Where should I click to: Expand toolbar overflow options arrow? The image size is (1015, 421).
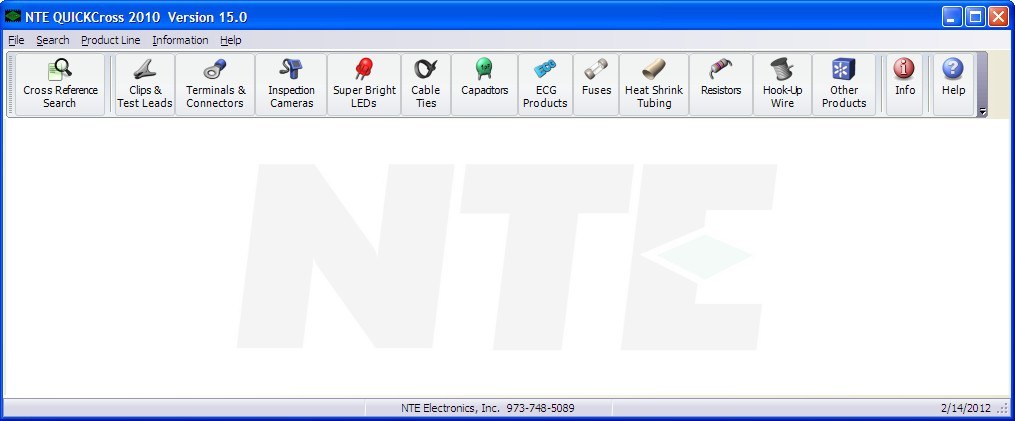[x=982, y=112]
